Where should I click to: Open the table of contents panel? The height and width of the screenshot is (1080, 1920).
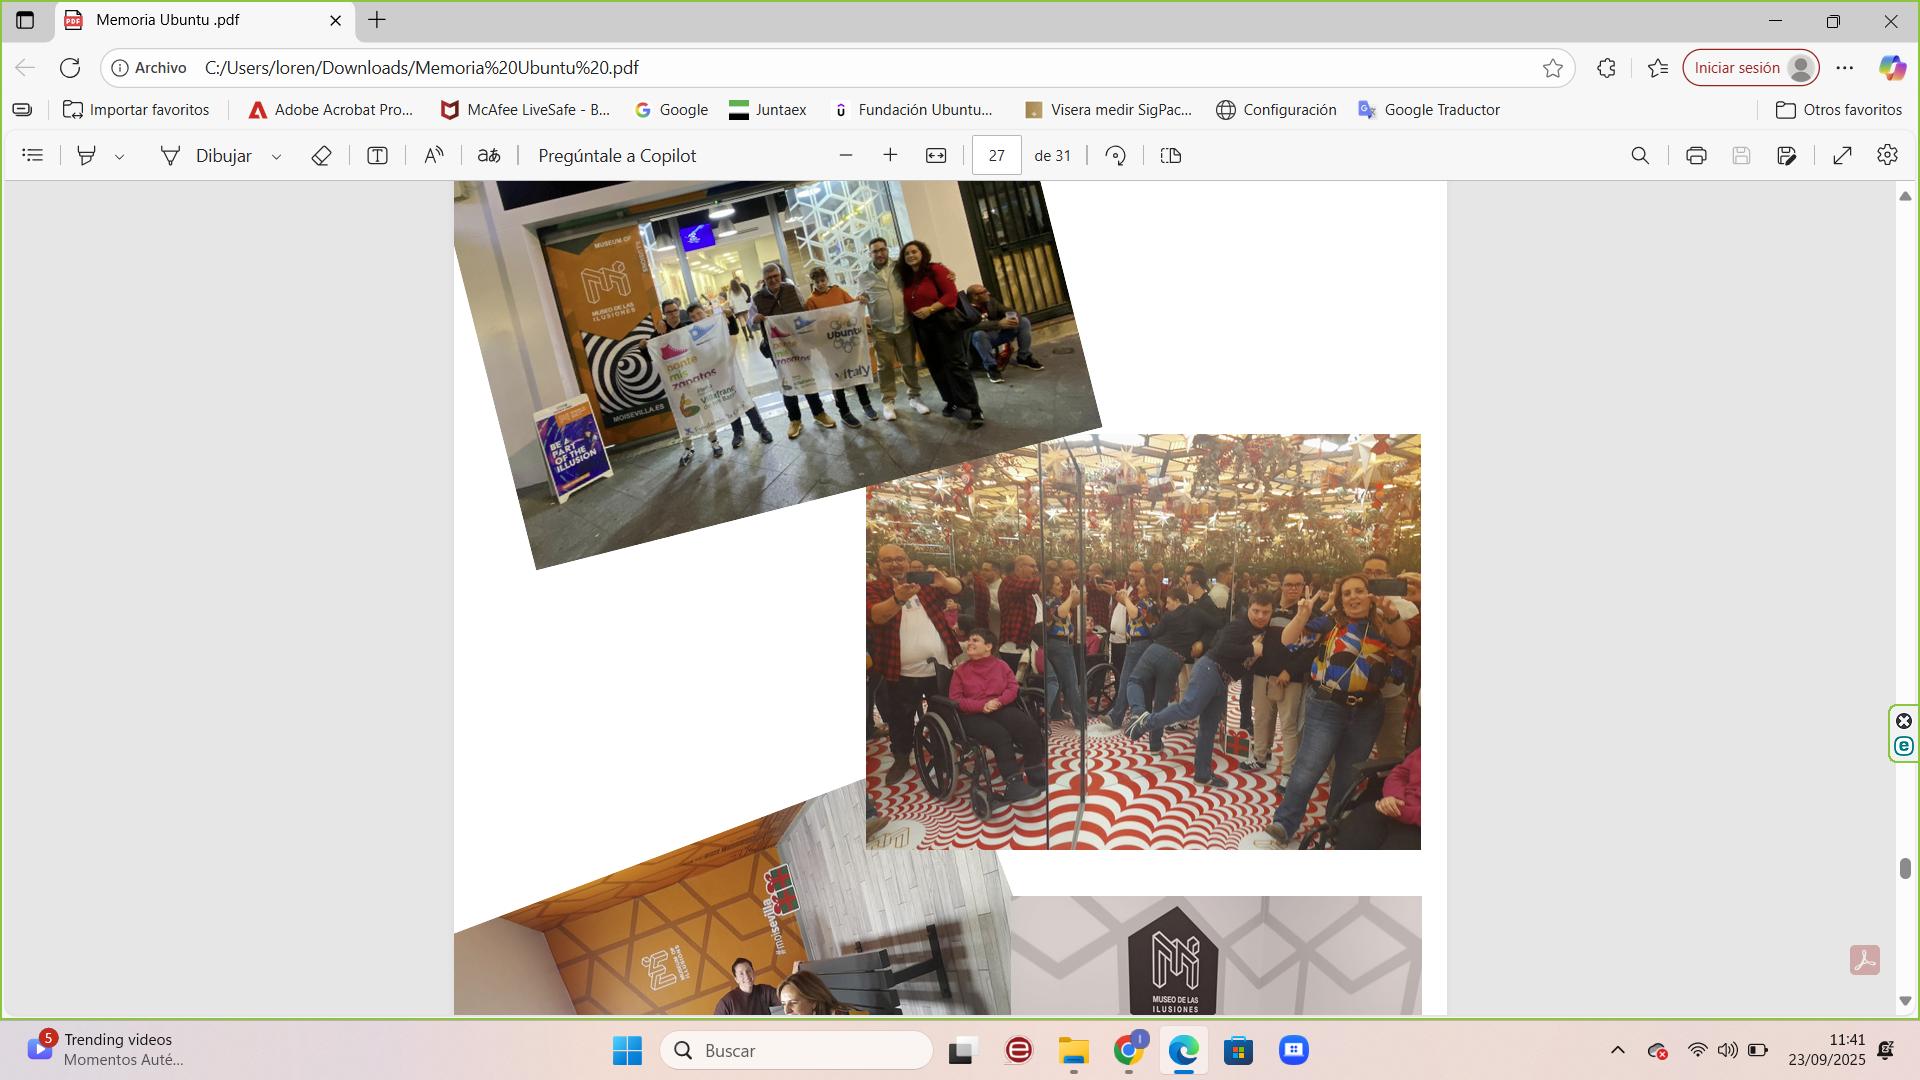coord(33,156)
